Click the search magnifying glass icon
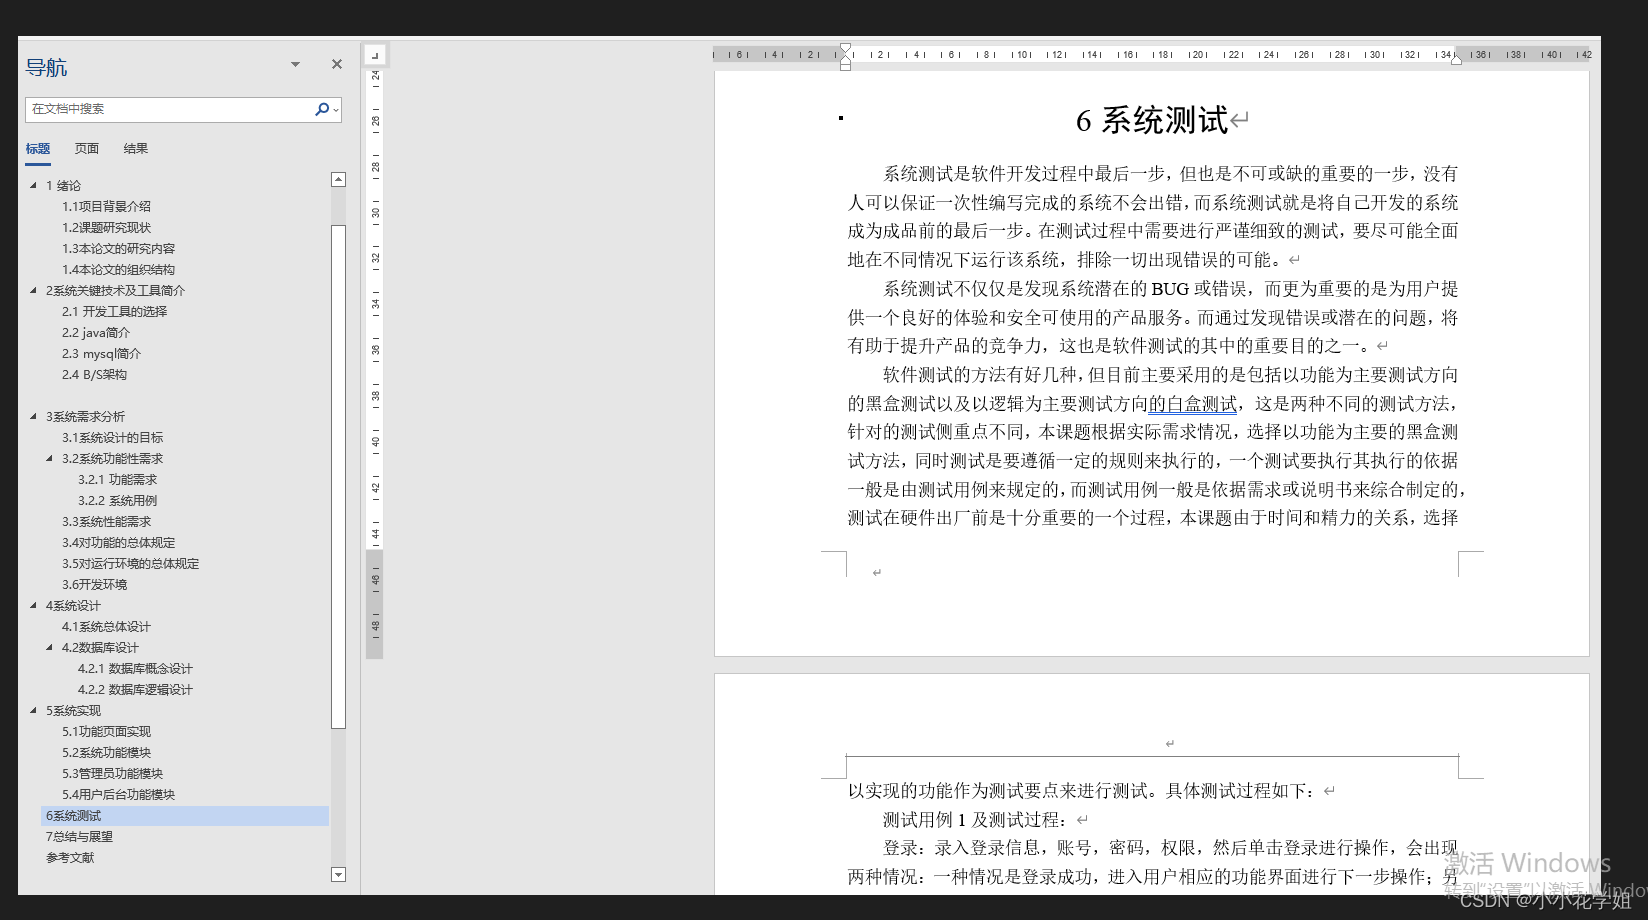Screen dimensions: 1648x920 click(x=321, y=109)
